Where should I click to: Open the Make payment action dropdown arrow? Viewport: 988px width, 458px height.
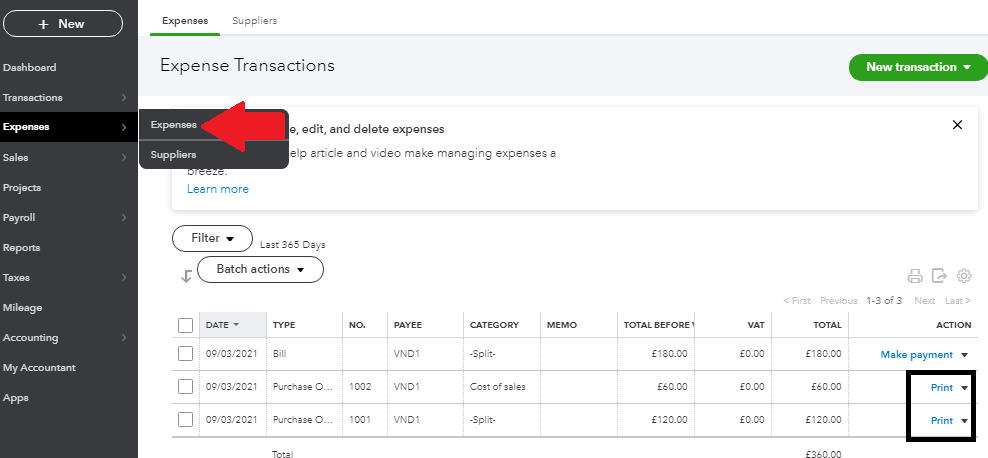(965, 355)
